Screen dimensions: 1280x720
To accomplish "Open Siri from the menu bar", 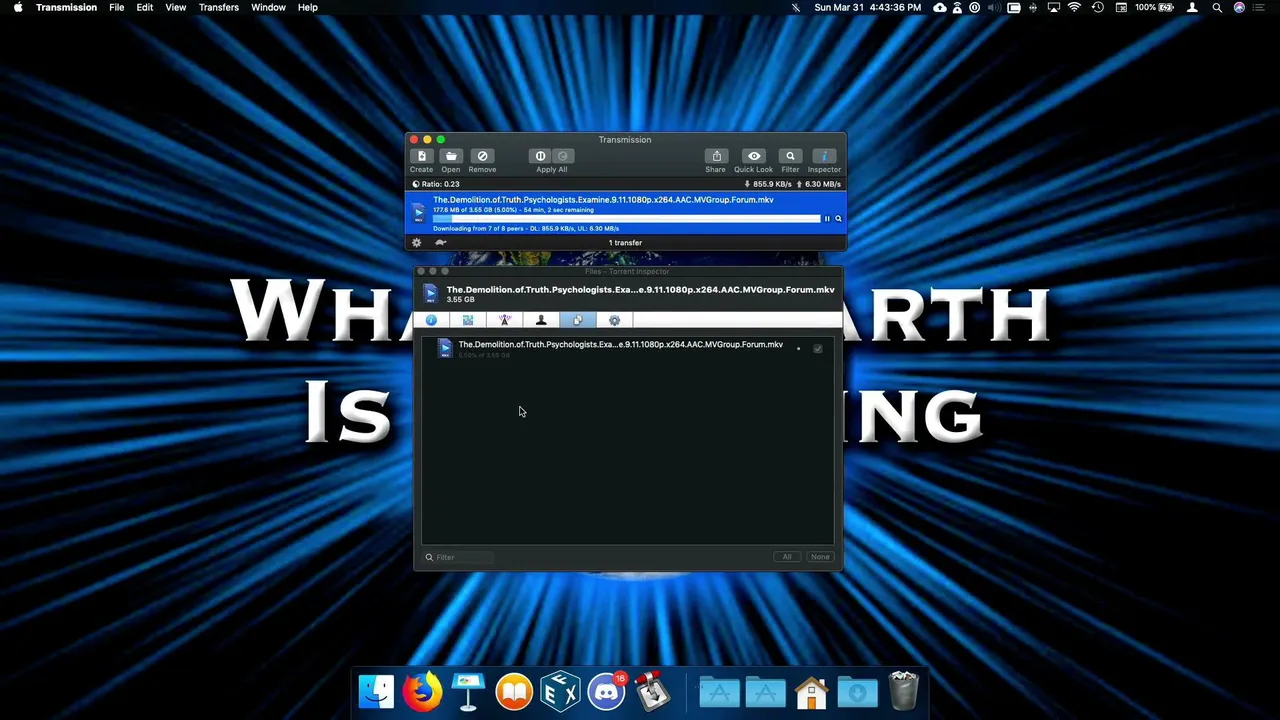I will [x=1240, y=8].
